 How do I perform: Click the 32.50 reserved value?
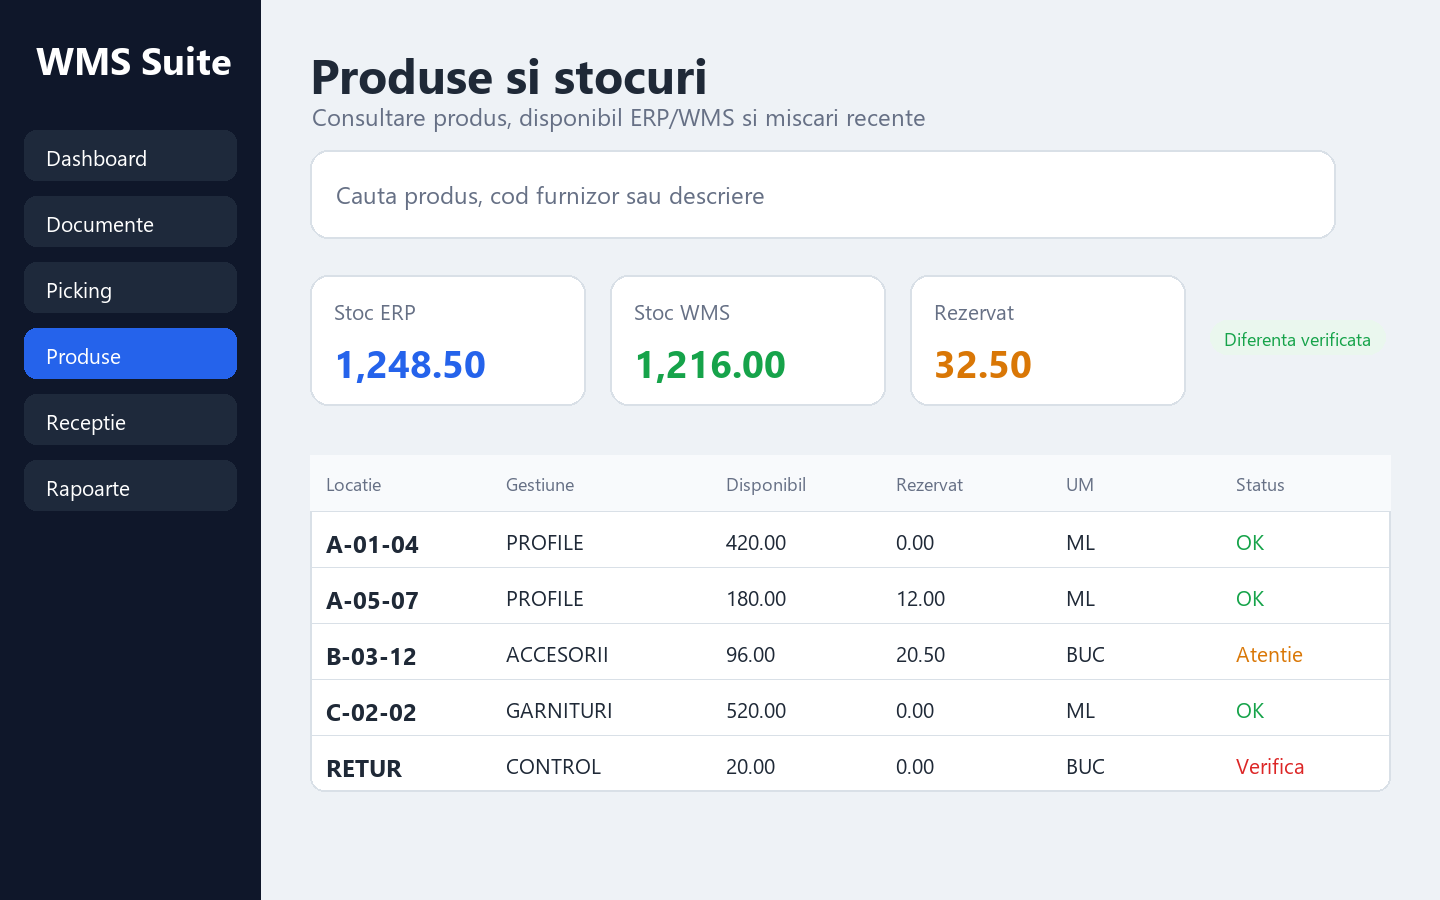983,365
